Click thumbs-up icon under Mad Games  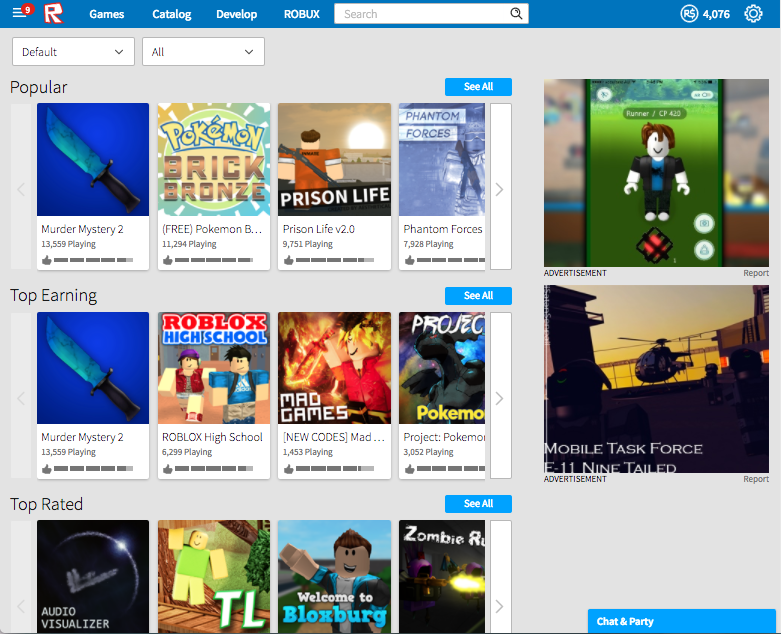(x=288, y=469)
